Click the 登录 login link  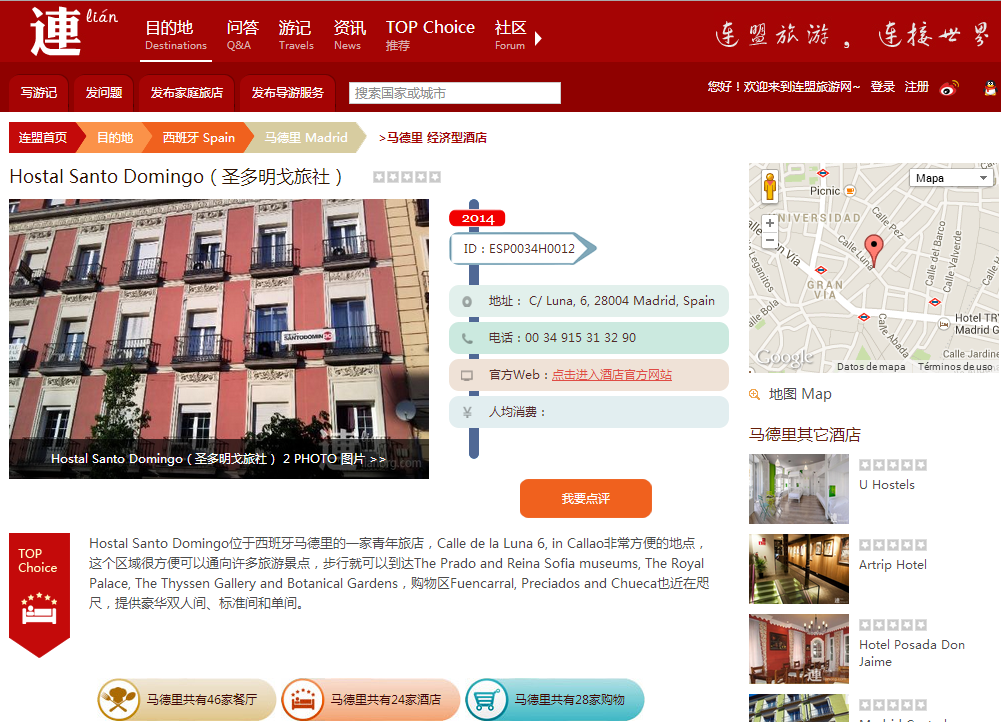(x=883, y=87)
